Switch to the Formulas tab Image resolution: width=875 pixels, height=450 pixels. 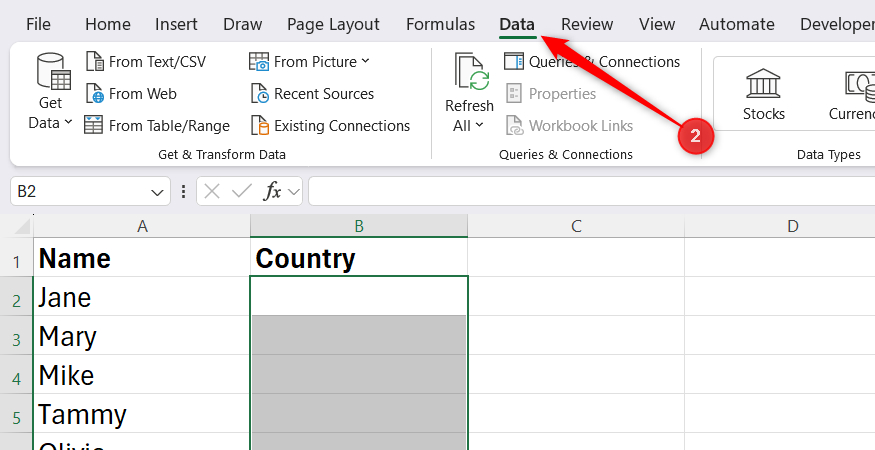[440, 24]
